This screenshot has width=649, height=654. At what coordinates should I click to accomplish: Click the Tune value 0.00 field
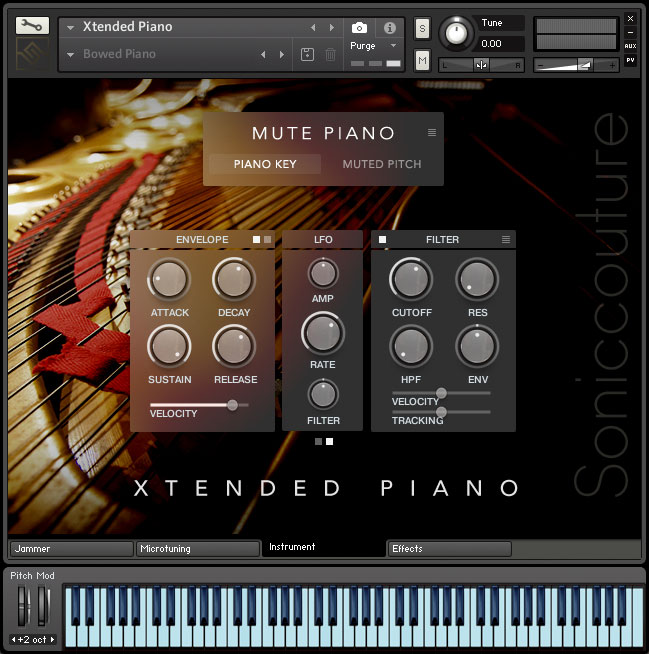[499, 43]
